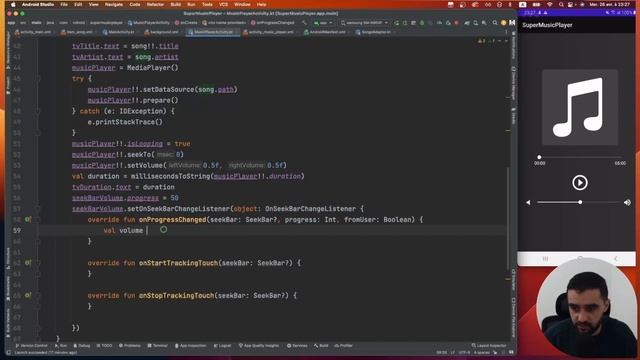Click the override gutter icon beside onStartTrackingTouch

pyautogui.click(x=27, y=263)
